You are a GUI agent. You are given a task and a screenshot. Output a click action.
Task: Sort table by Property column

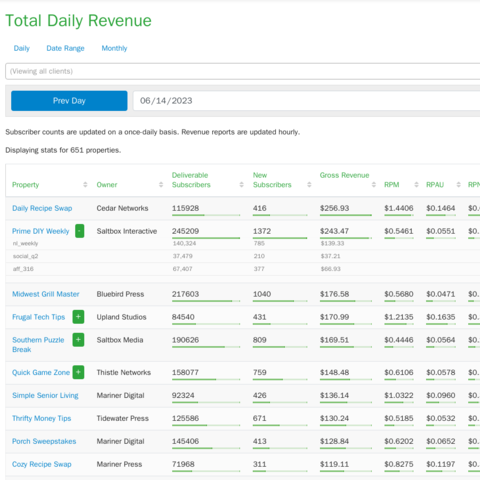85,185
